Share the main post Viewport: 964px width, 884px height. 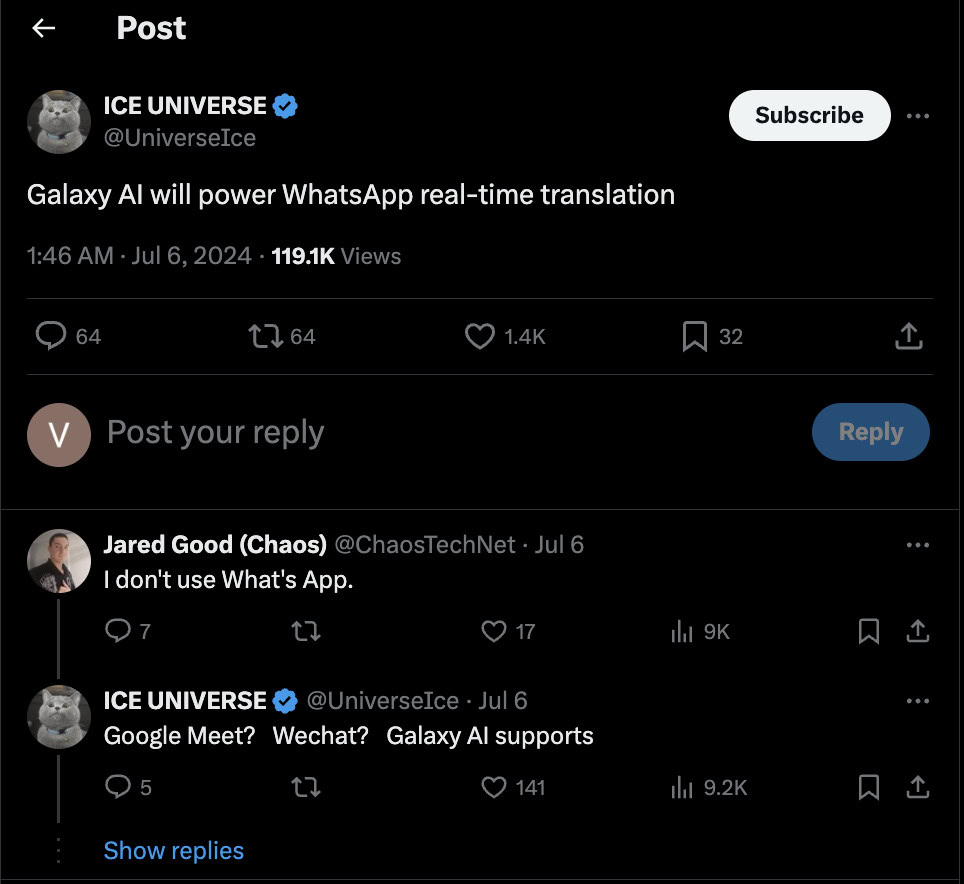907,337
